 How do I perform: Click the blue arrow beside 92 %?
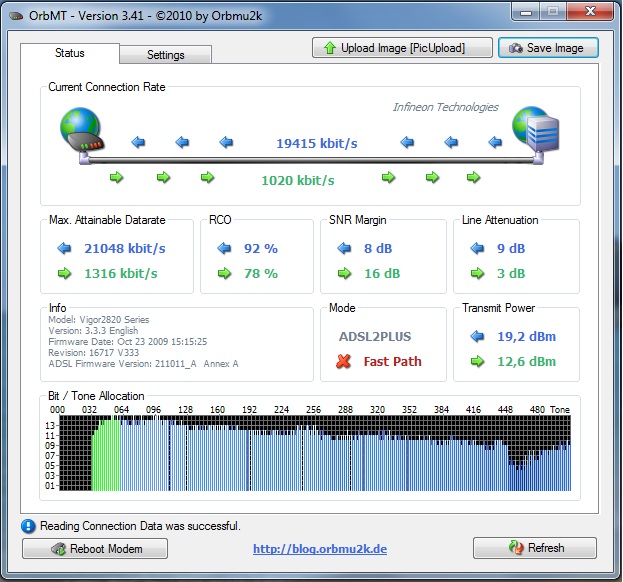coord(224,248)
